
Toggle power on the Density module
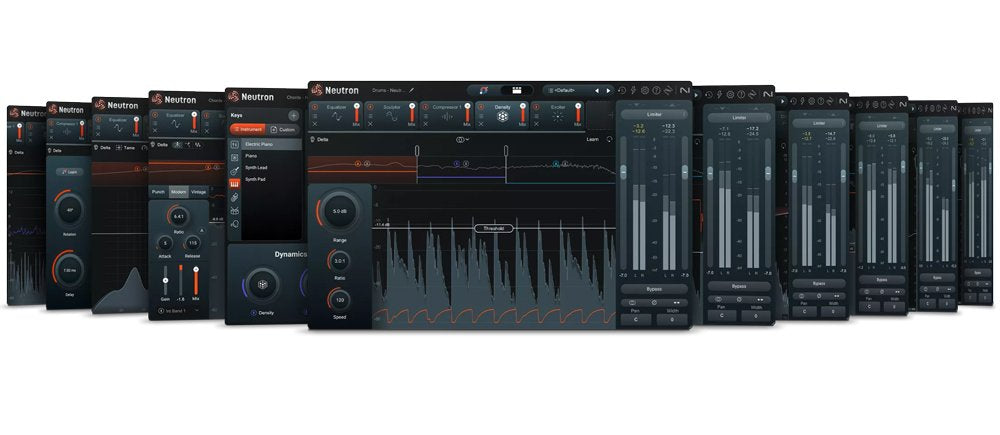(x=481, y=105)
